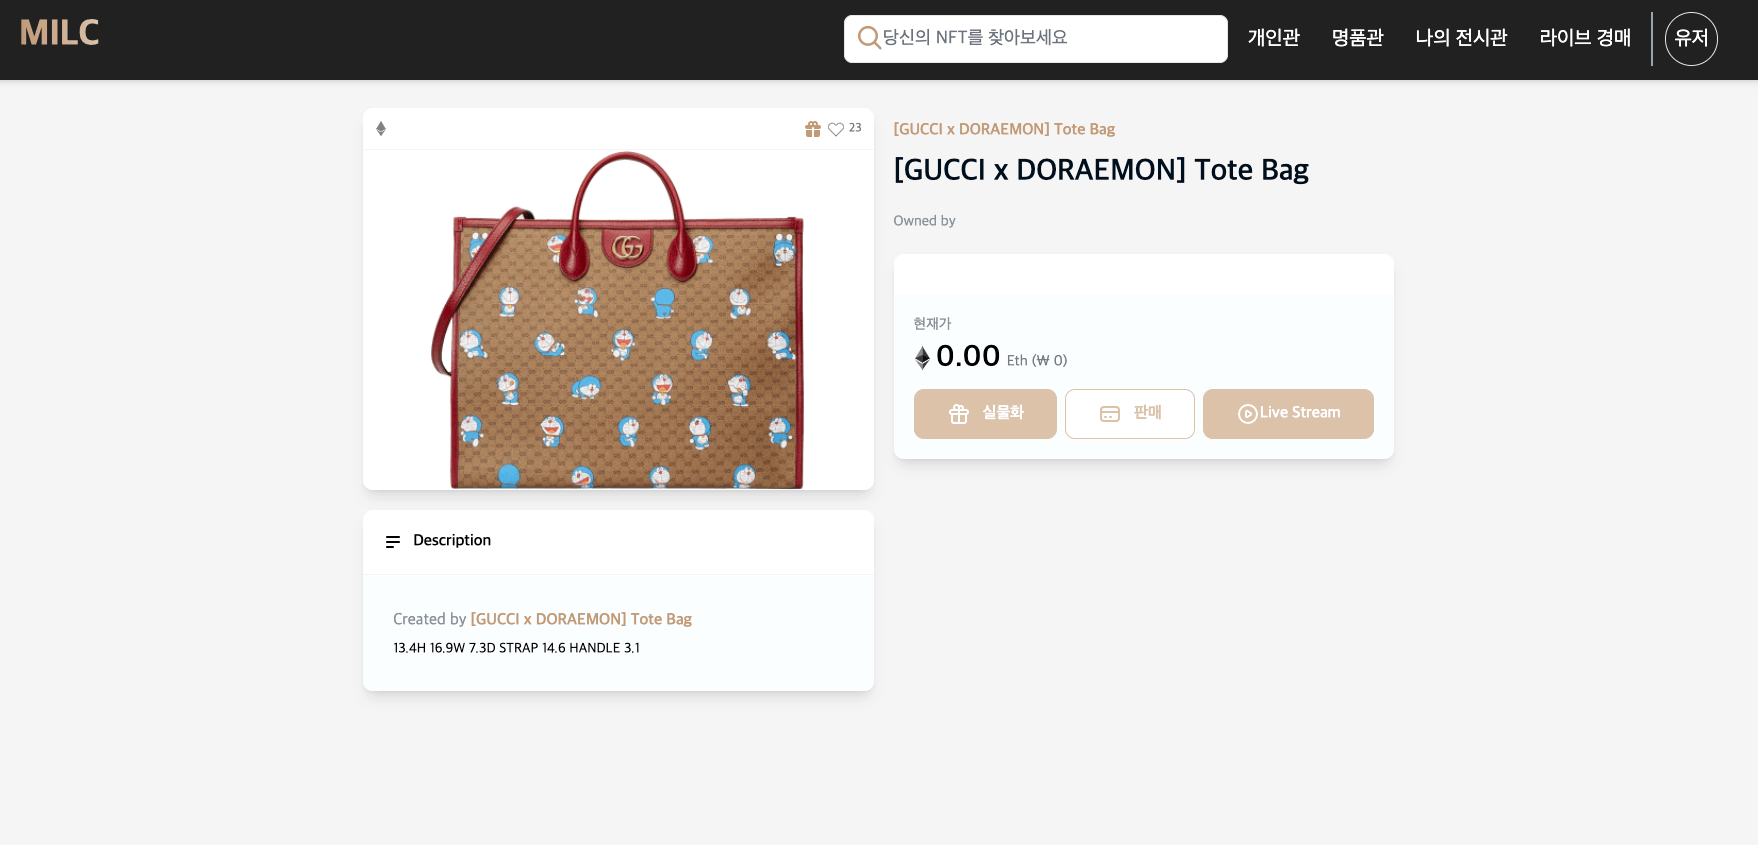Open the collection link above the title
This screenshot has height=845, width=1758.
(x=1004, y=129)
